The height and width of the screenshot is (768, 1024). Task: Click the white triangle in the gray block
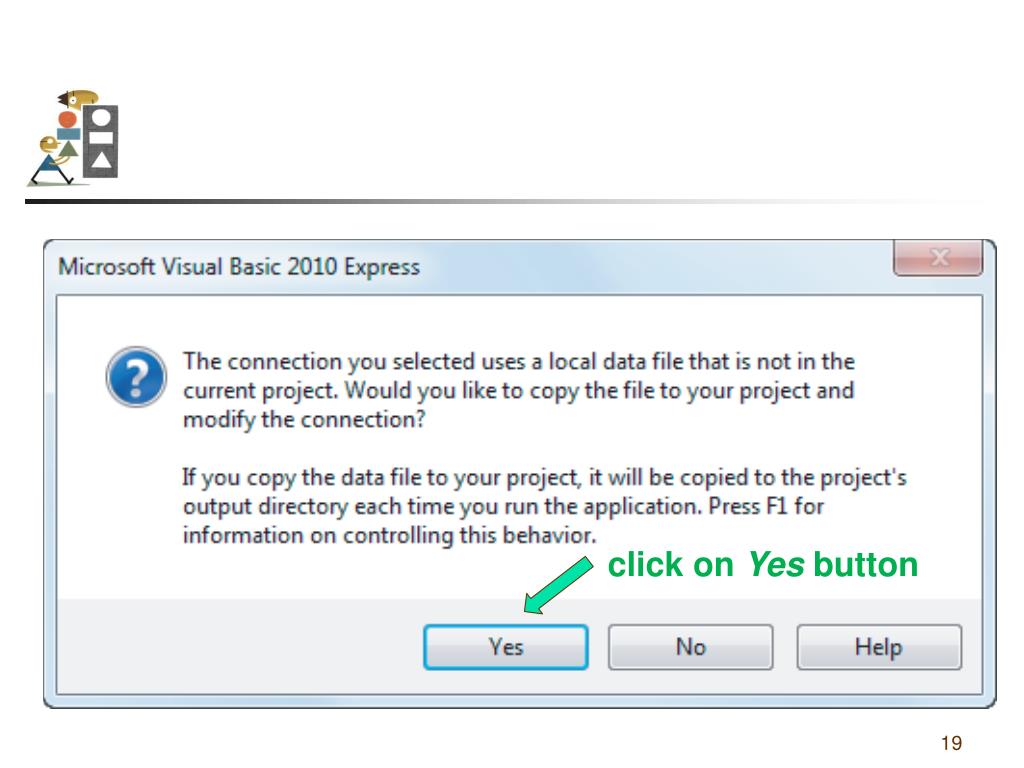tap(101, 160)
